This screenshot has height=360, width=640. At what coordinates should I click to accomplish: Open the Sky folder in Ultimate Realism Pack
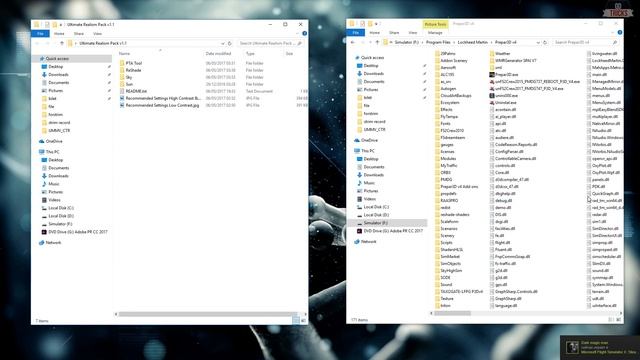pyautogui.click(x=129, y=77)
